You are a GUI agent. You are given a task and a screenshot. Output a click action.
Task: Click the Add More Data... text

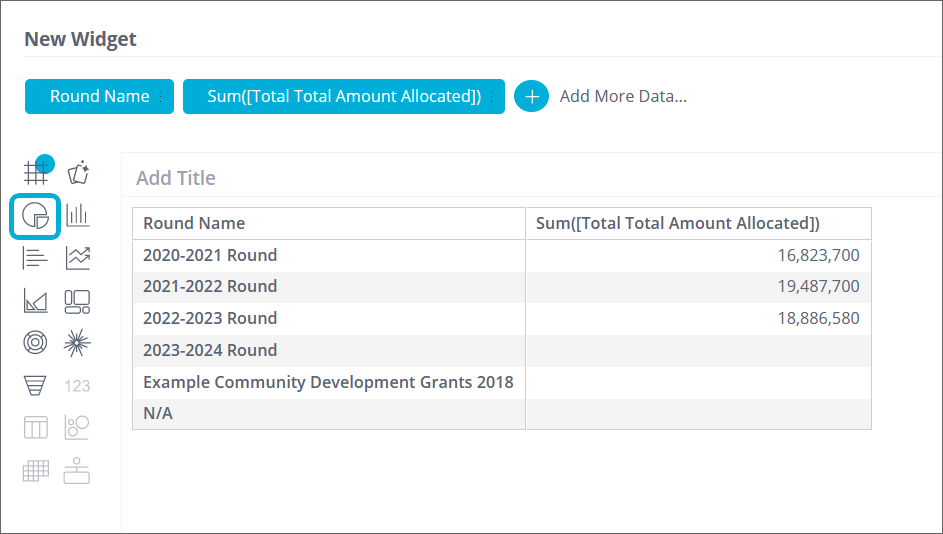coord(623,97)
